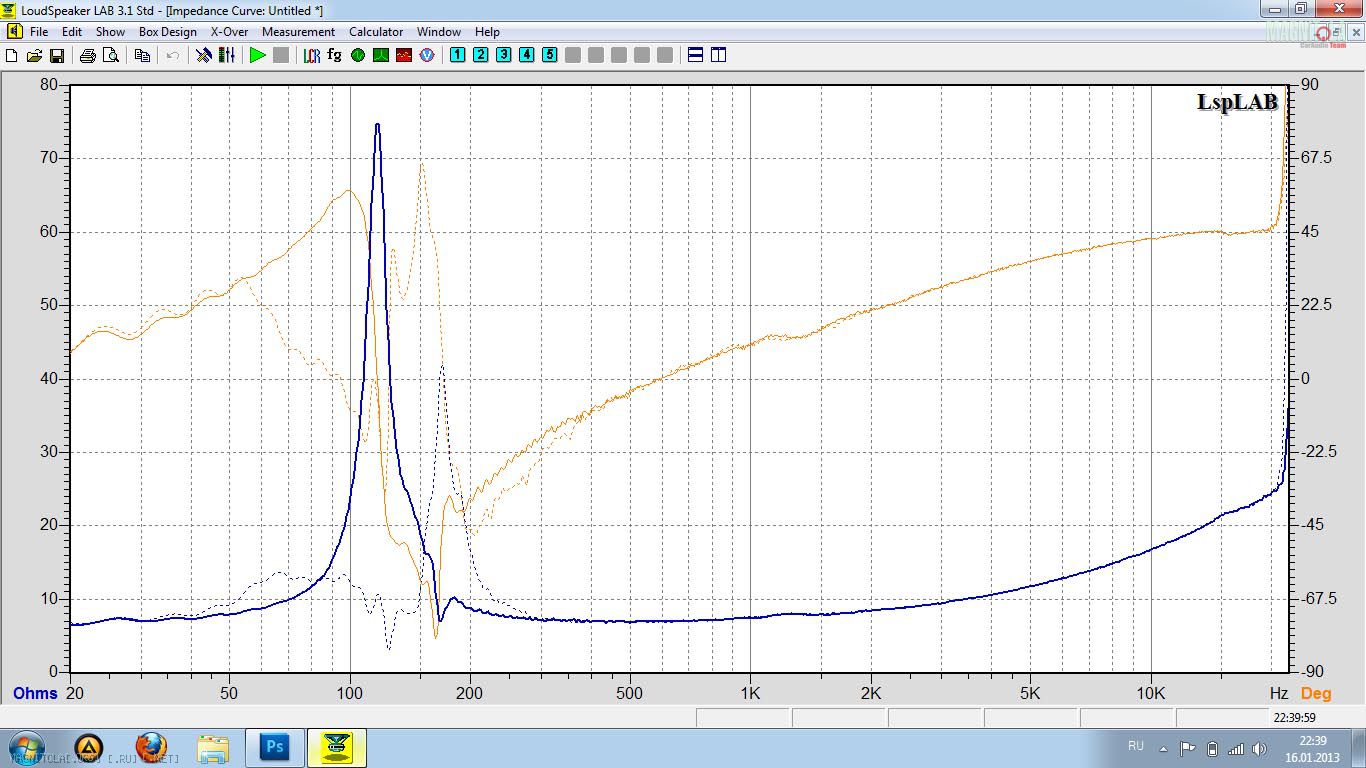Click the RU language indicator
This screenshot has height=768, width=1366.
pos(1135,746)
